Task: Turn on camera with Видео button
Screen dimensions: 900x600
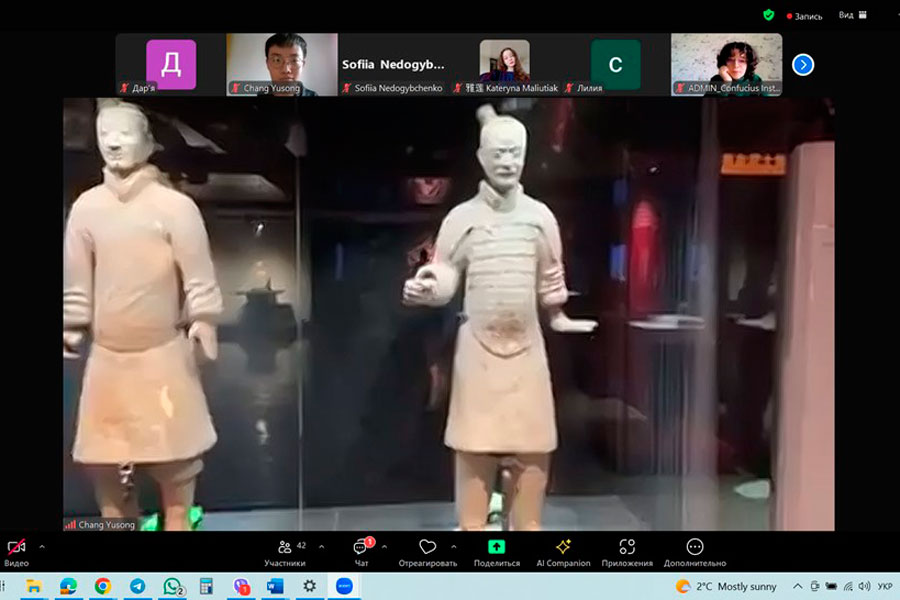Action: pyautogui.click(x=16, y=548)
